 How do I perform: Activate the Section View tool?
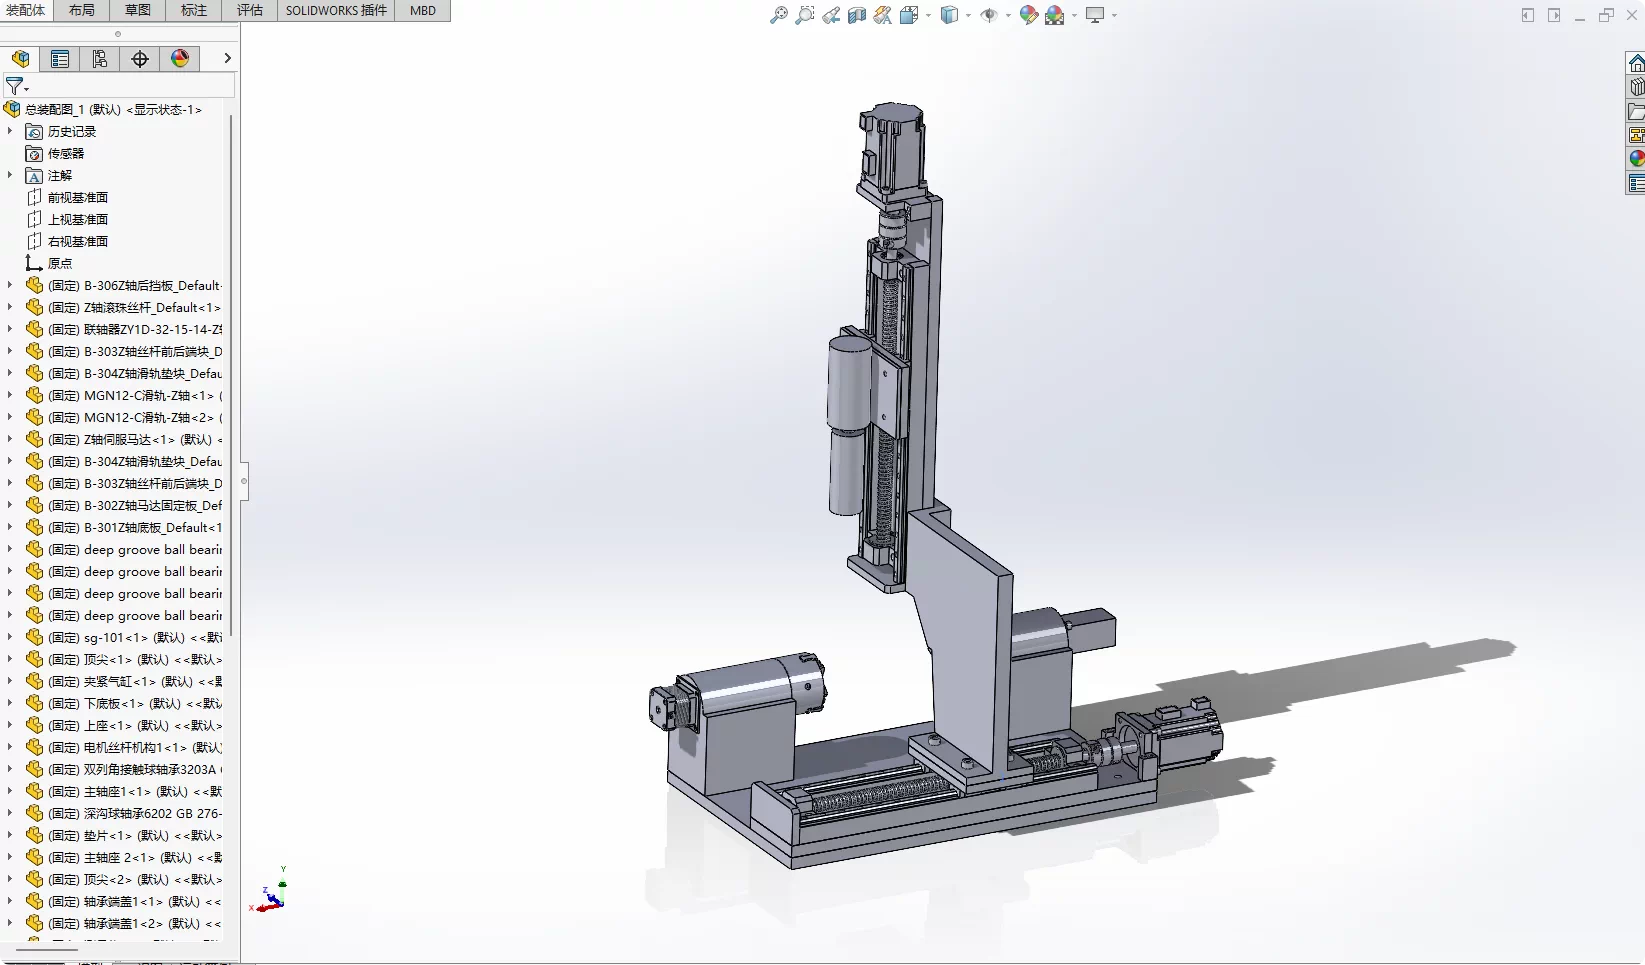(x=857, y=15)
